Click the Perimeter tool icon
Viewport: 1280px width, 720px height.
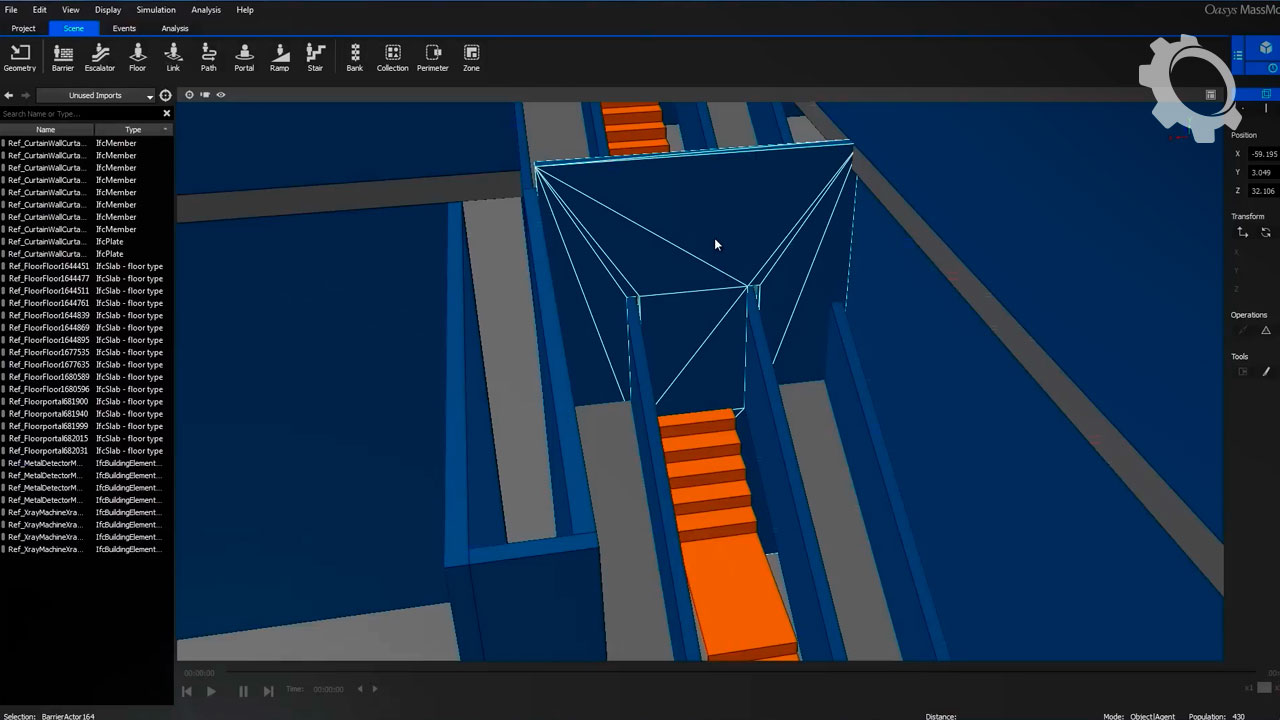pyautogui.click(x=432, y=58)
